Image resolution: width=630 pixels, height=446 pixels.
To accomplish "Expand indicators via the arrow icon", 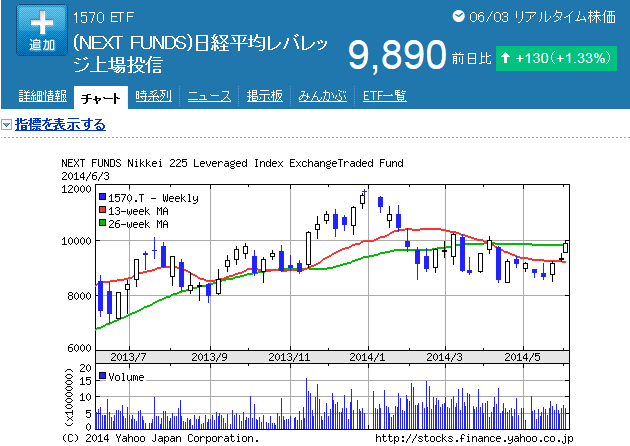I will (x=6, y=125).
